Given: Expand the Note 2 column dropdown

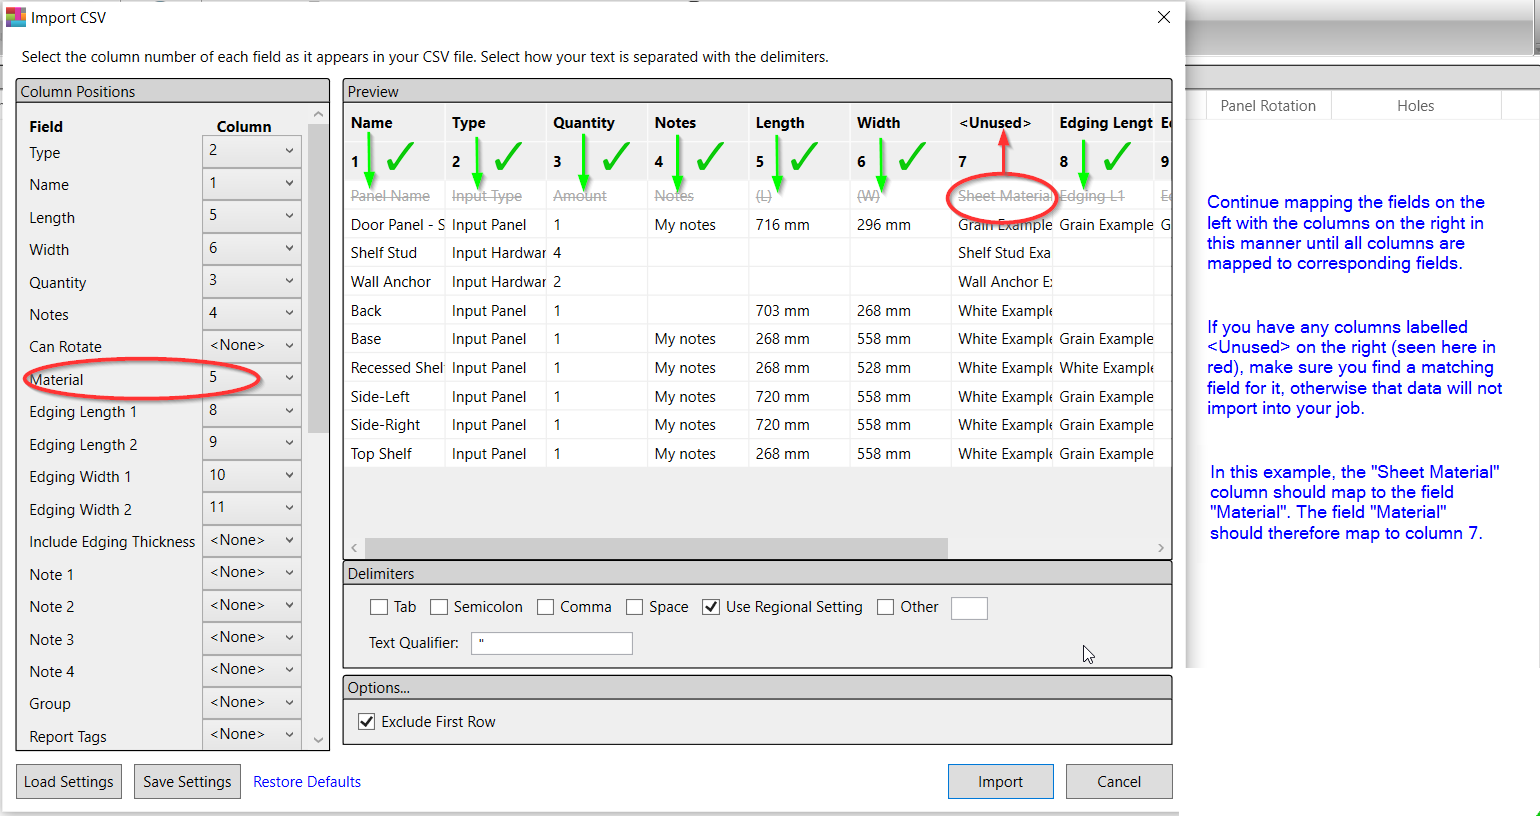Looking at the screenshot, I should tap(252, 606).
